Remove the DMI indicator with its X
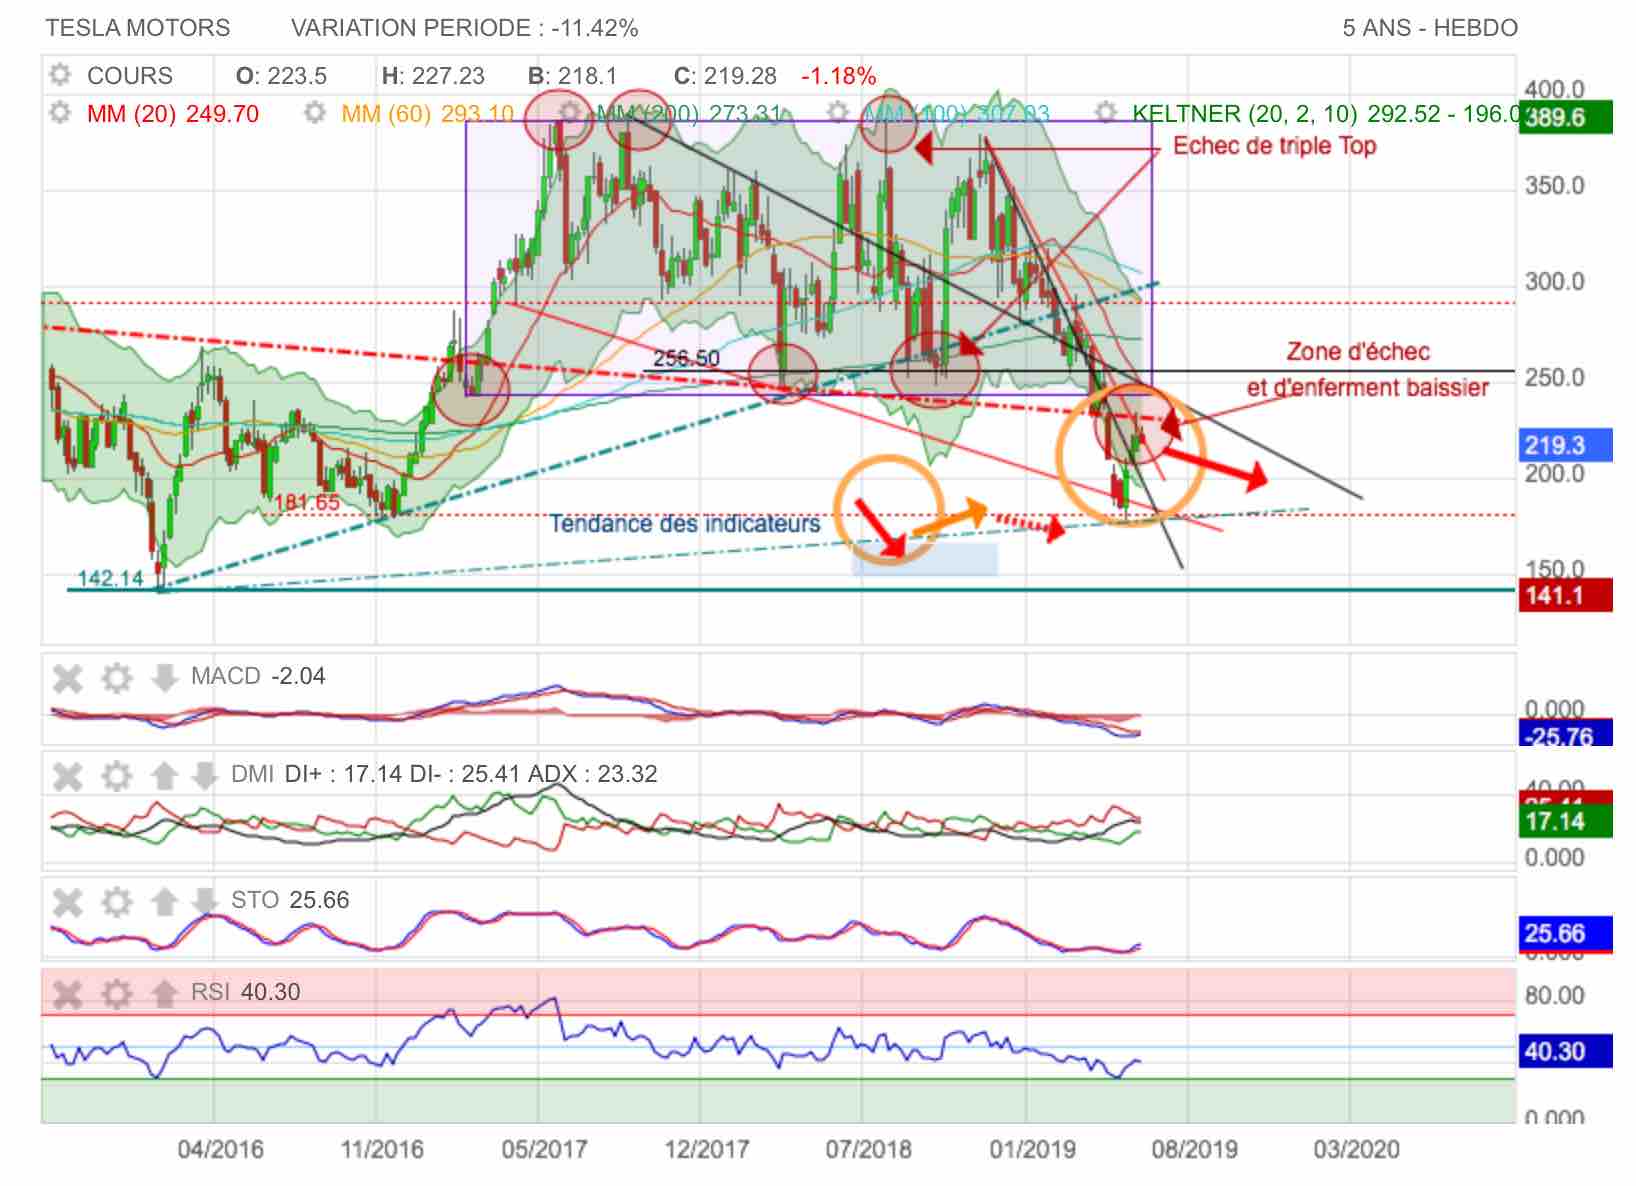 pos(67,776)
